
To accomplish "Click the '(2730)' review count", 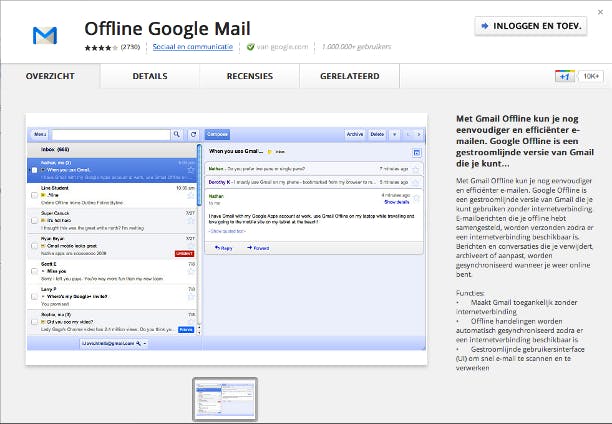I will (130, 47).
